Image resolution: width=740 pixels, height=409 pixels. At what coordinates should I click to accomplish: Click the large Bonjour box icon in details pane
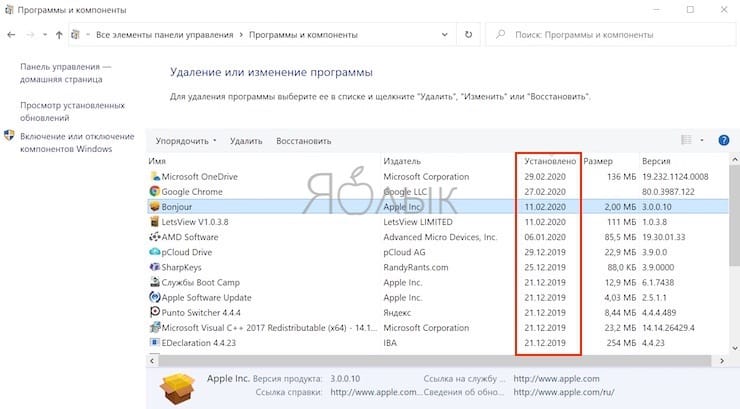coord(177,388)
